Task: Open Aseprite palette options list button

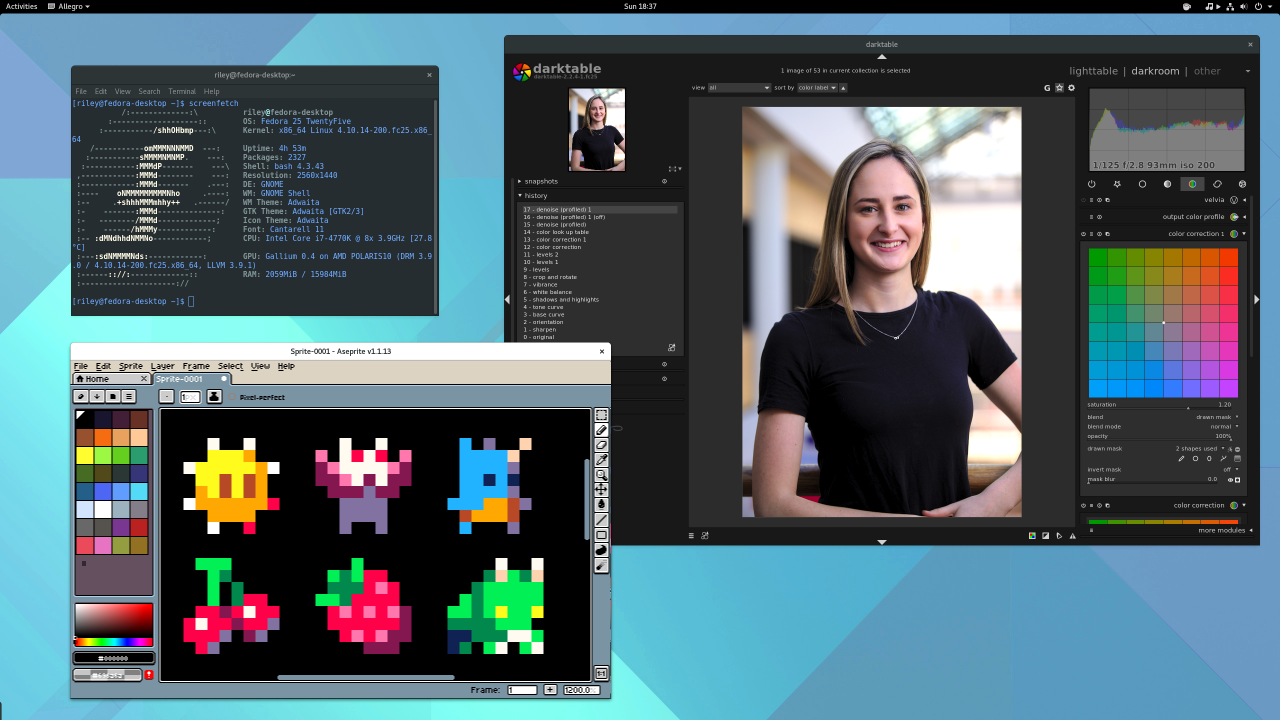Action: 129,397
